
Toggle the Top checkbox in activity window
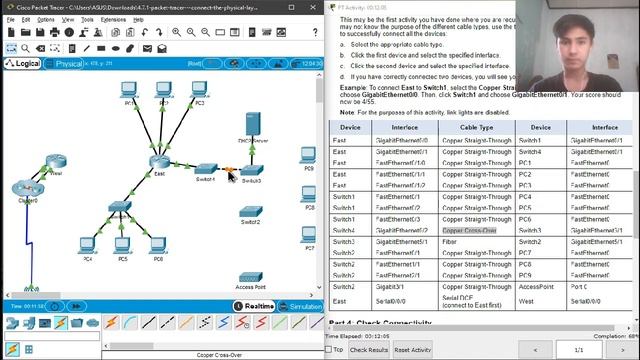[328, 349]
